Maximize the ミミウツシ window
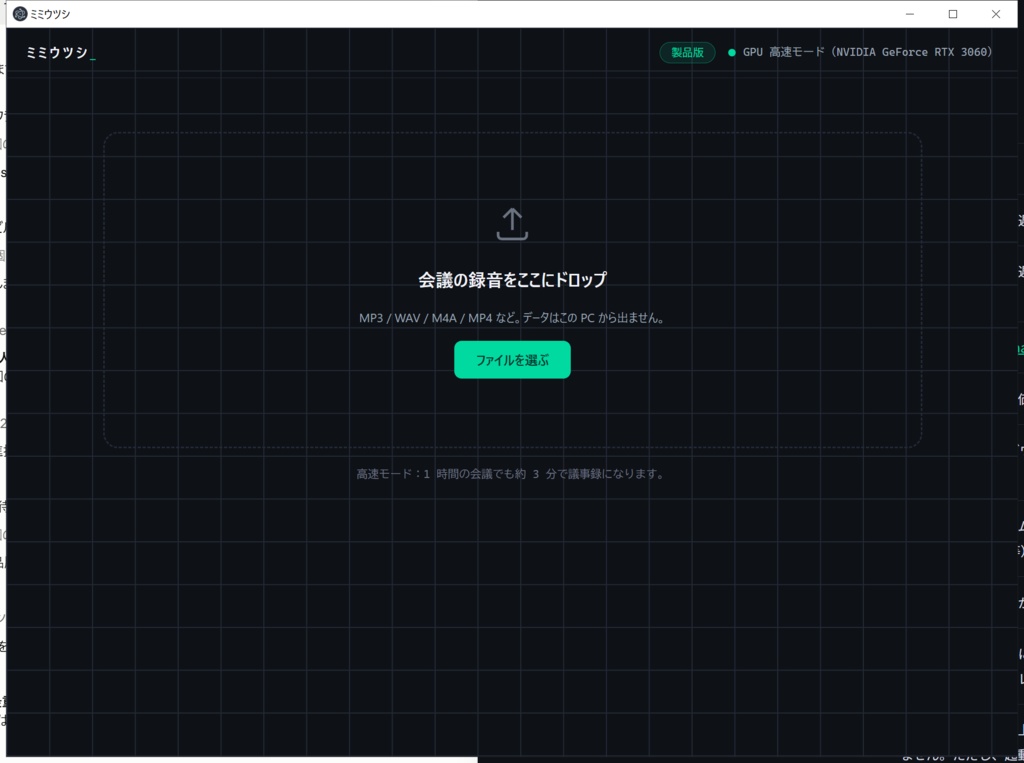The image size is (1024, 763). [x=953, y=14]
